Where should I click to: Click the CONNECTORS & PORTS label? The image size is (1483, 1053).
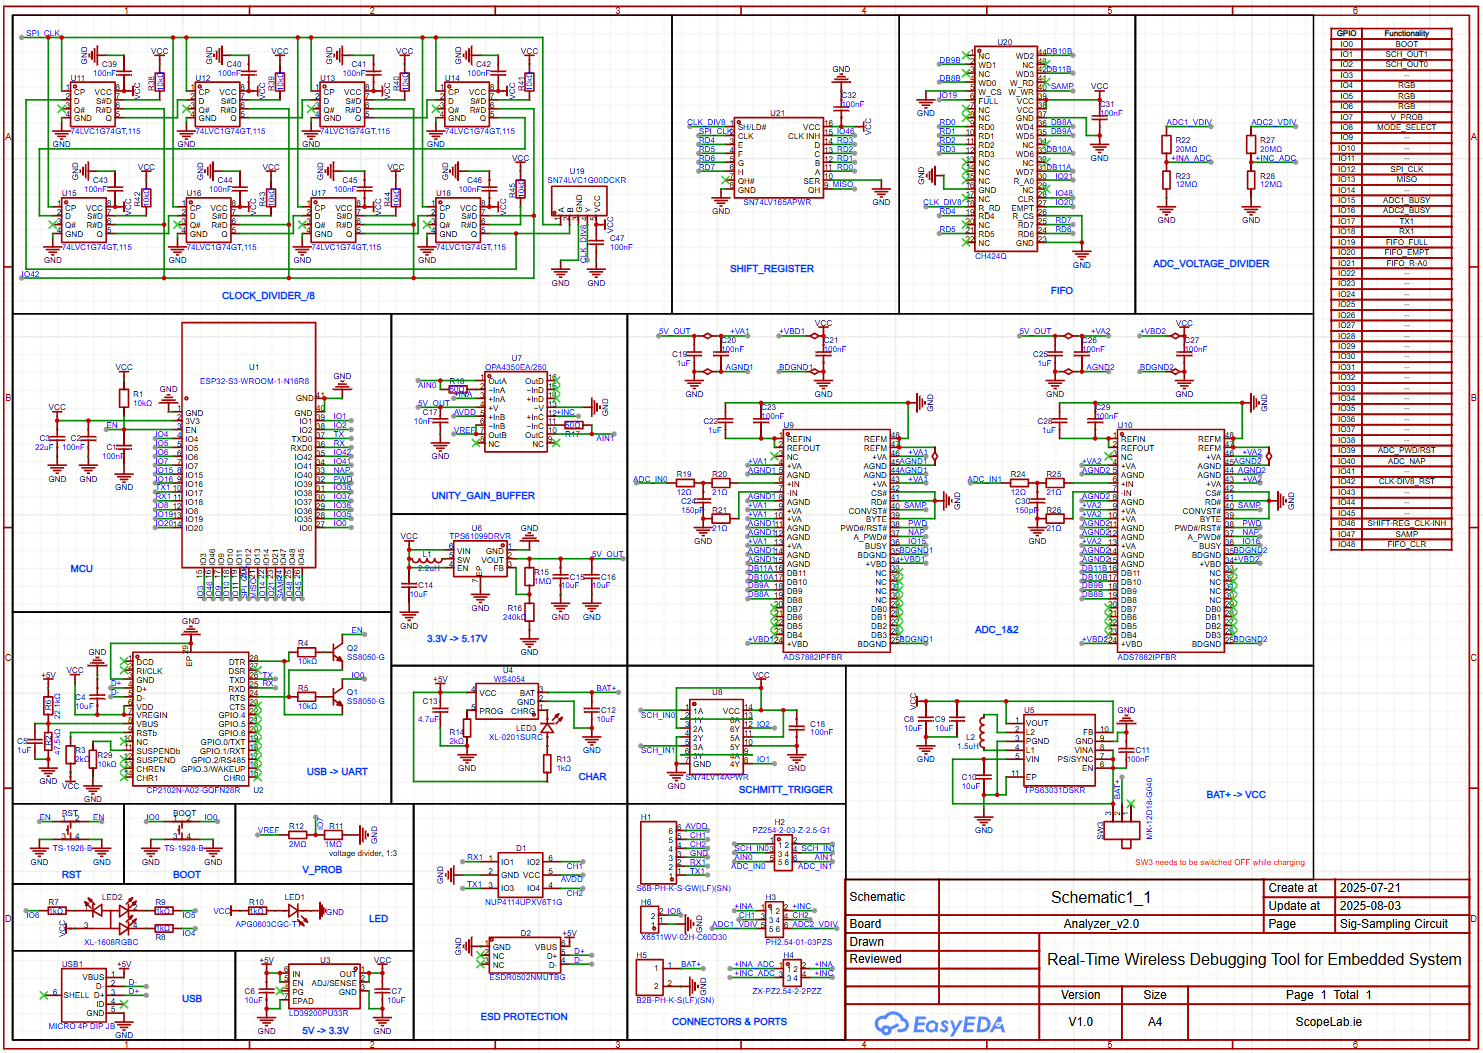coord(729,1022)
